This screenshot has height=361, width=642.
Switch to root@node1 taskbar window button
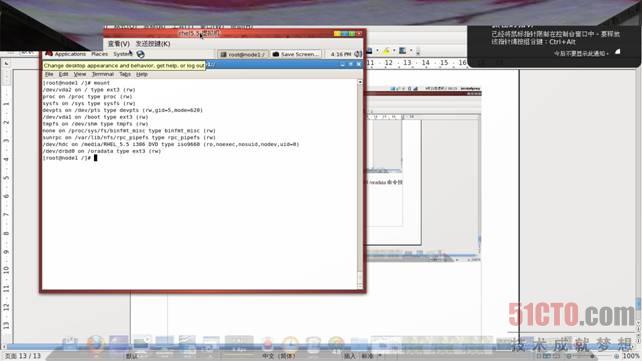[x=243, y=54]
